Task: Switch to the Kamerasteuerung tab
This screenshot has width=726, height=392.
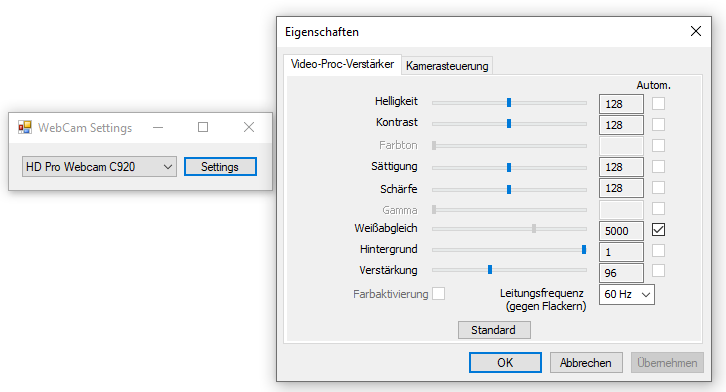Action: click(x=447, y=66)
